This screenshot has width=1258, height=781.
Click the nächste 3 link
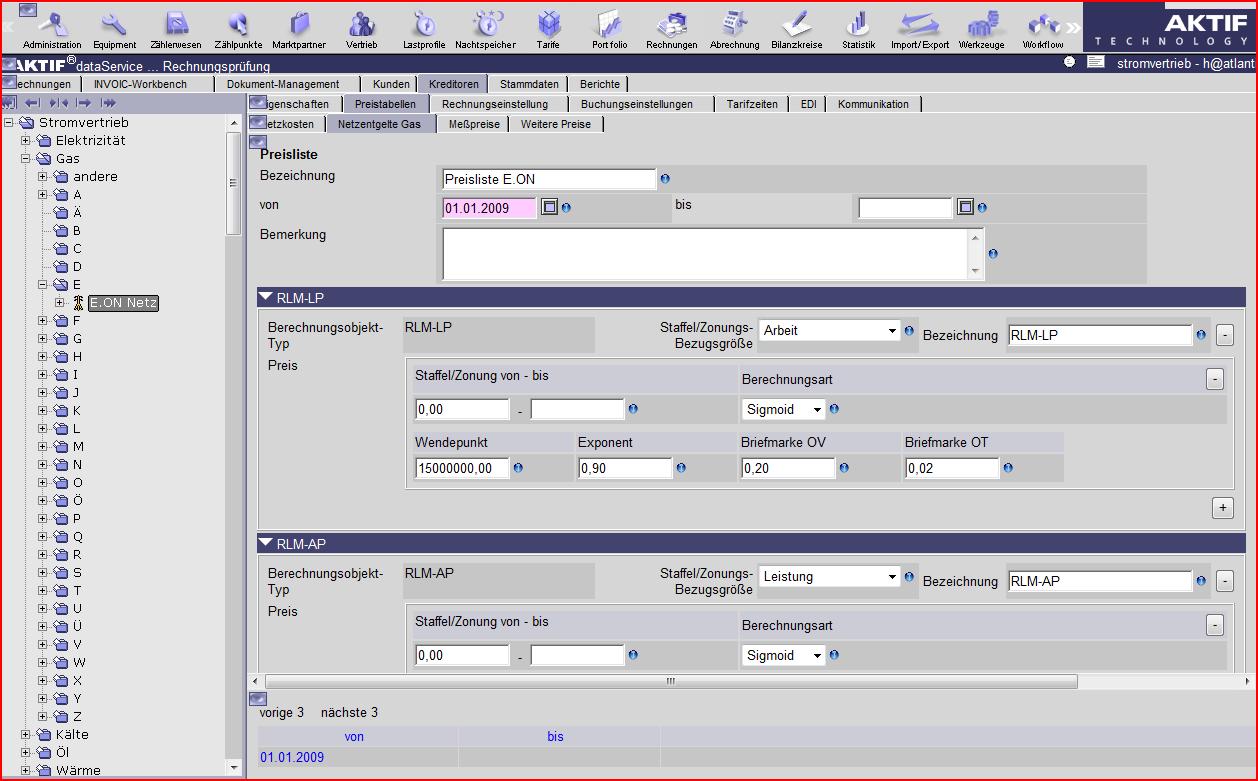[x=349, y=713]
